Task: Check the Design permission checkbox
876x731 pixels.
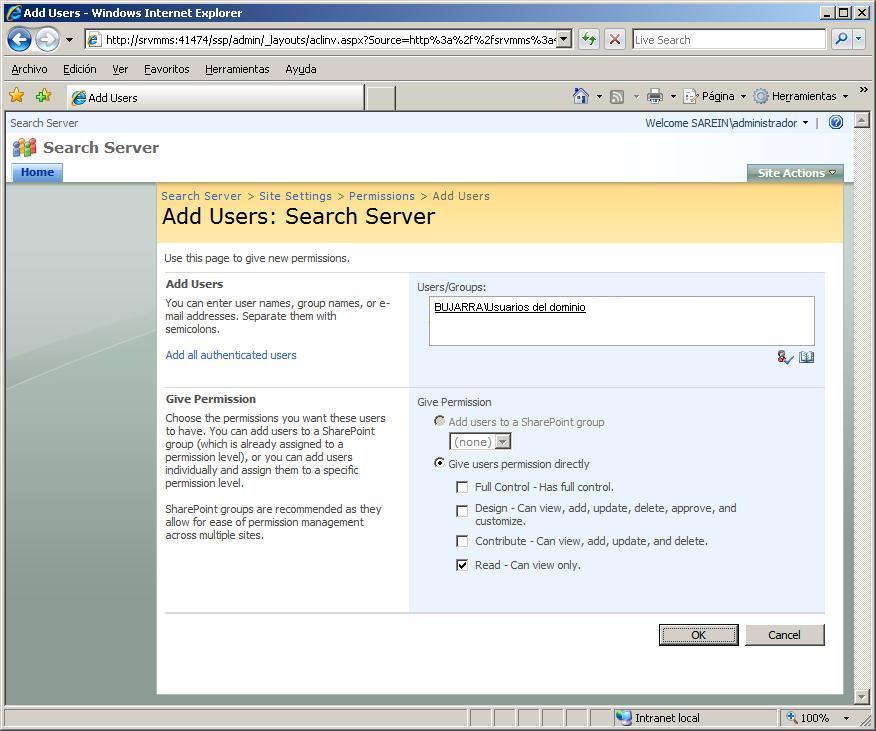Action: pyautogui.click(x=462, y=511)
